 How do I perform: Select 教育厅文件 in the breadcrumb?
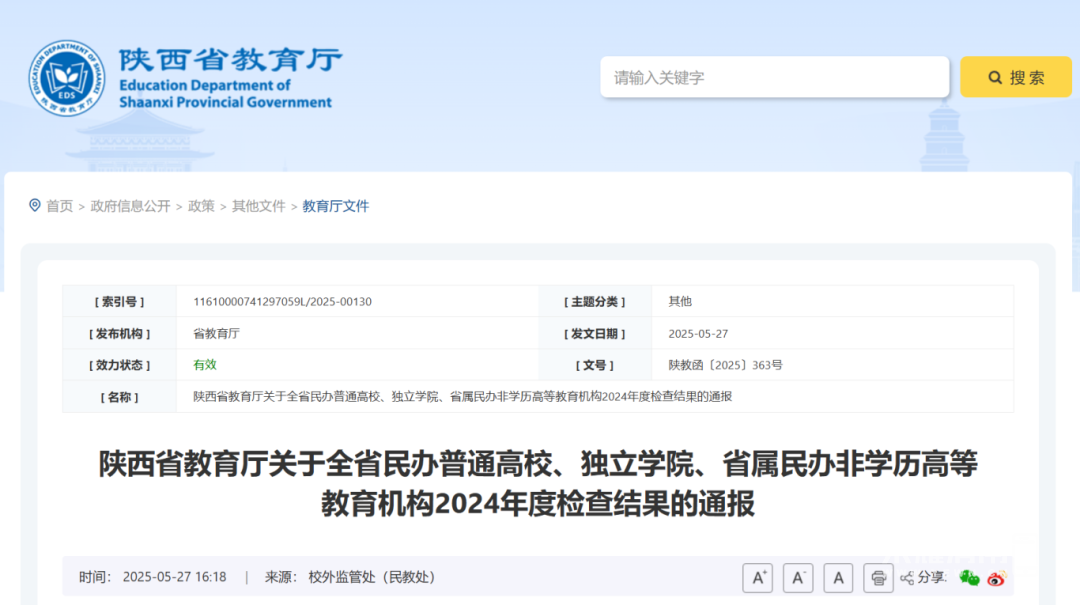pos(336,206)
